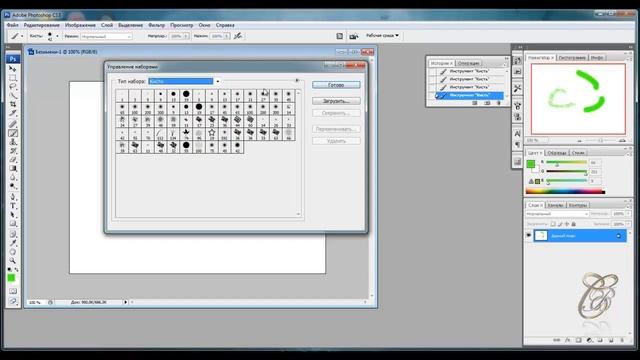Select the Lasso tool
Viewport: 640px width, 360px height.
pos(13,87)
